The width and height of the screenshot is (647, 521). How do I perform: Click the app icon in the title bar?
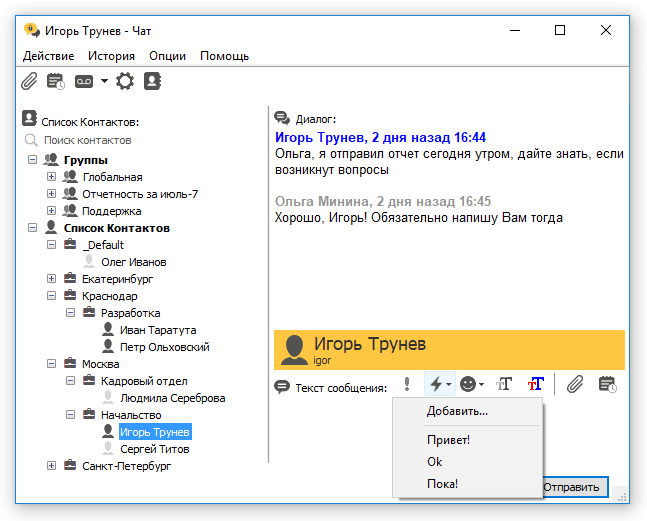(32, 31)
